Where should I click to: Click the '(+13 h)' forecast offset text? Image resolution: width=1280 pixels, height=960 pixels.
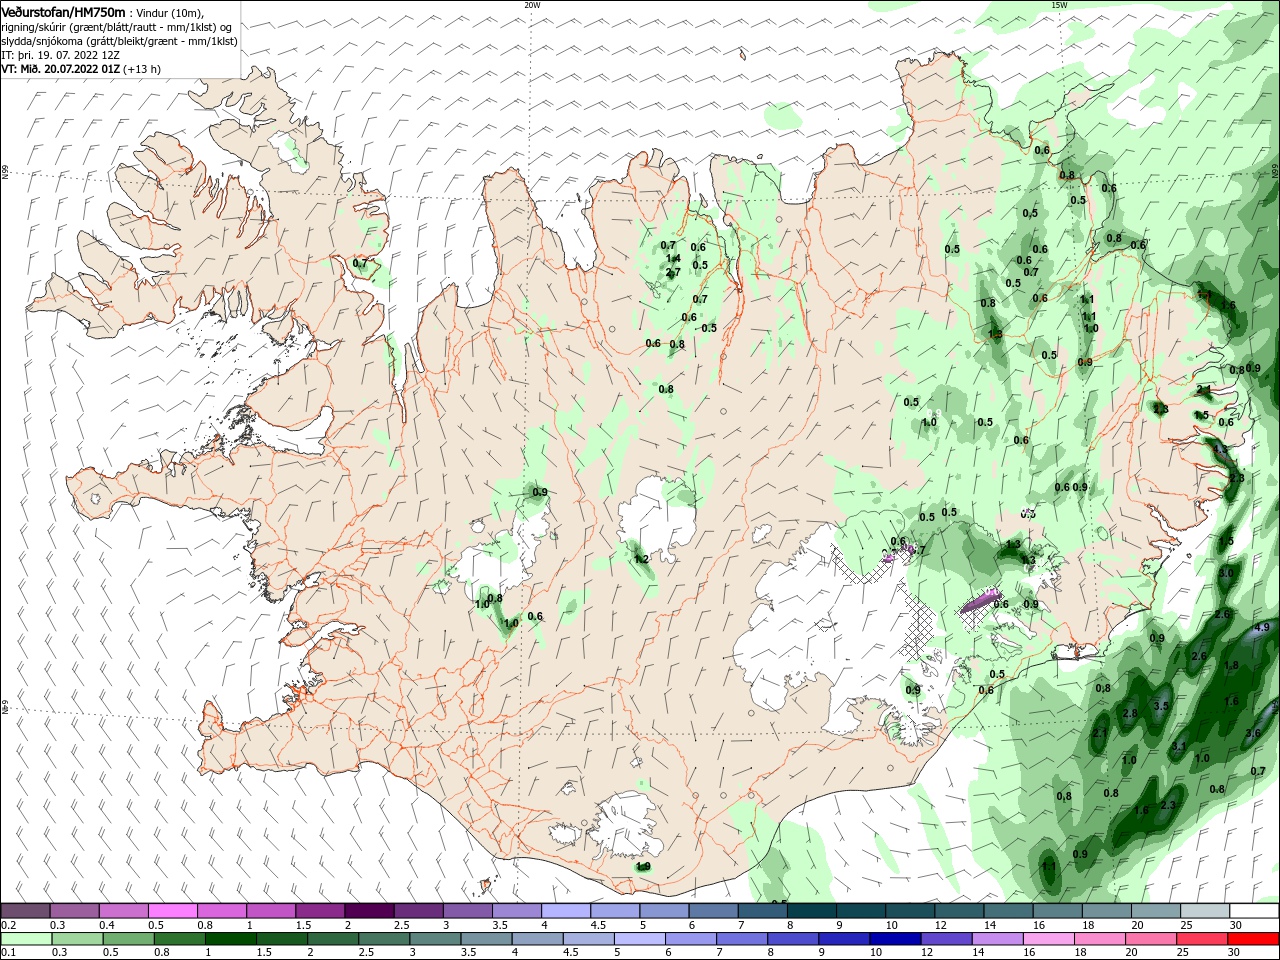143,69
